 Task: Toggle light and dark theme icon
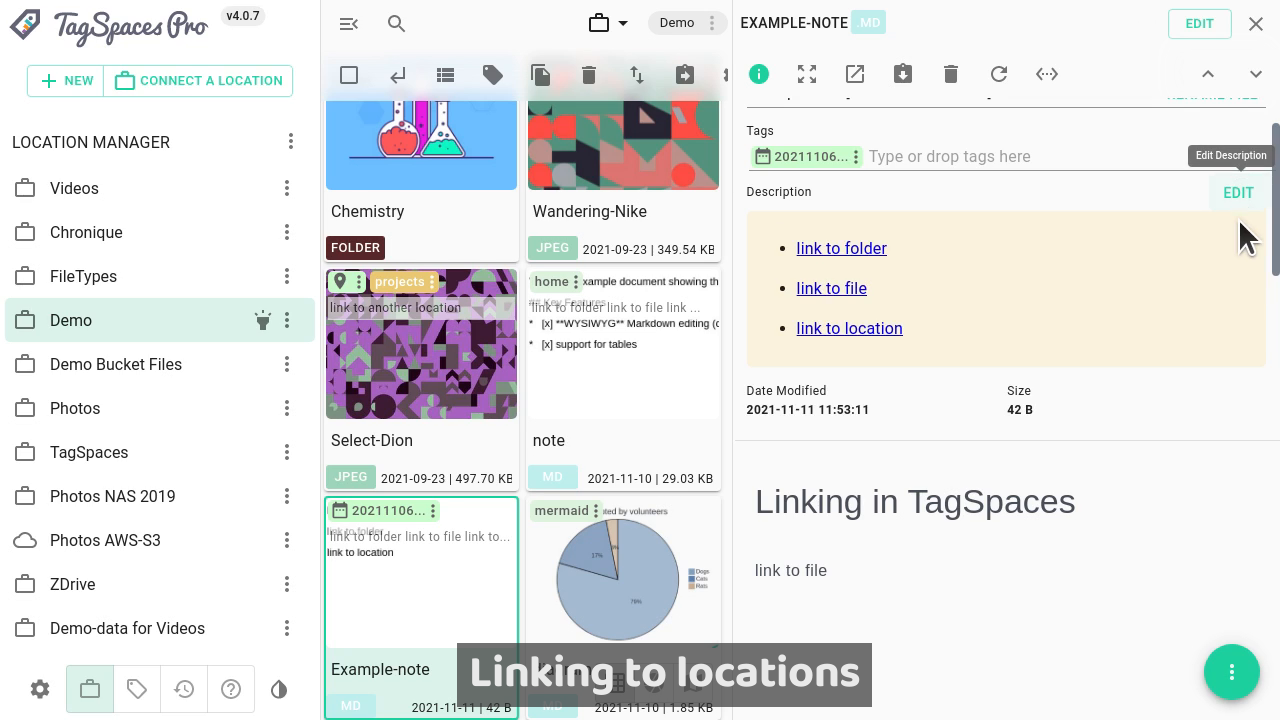279,689
